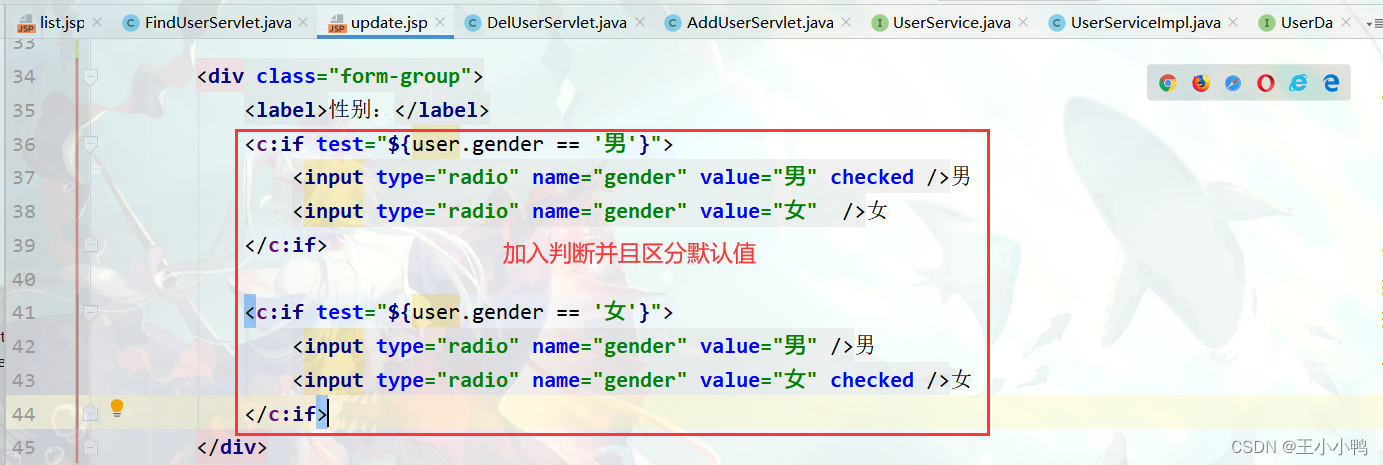The height and width of the screenshot is (465, 1383).
Task: Click line number 34 in gutter
Action: pos(25,77)
